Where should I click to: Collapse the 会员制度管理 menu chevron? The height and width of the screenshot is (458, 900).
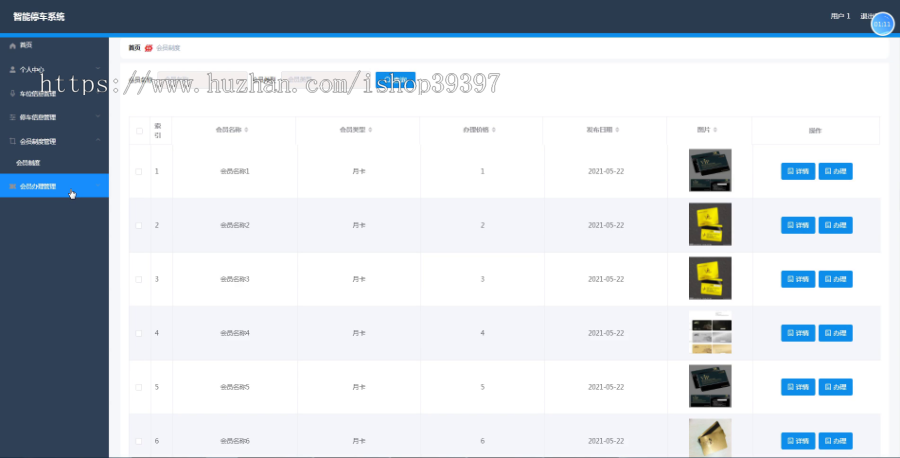[98, 141]
